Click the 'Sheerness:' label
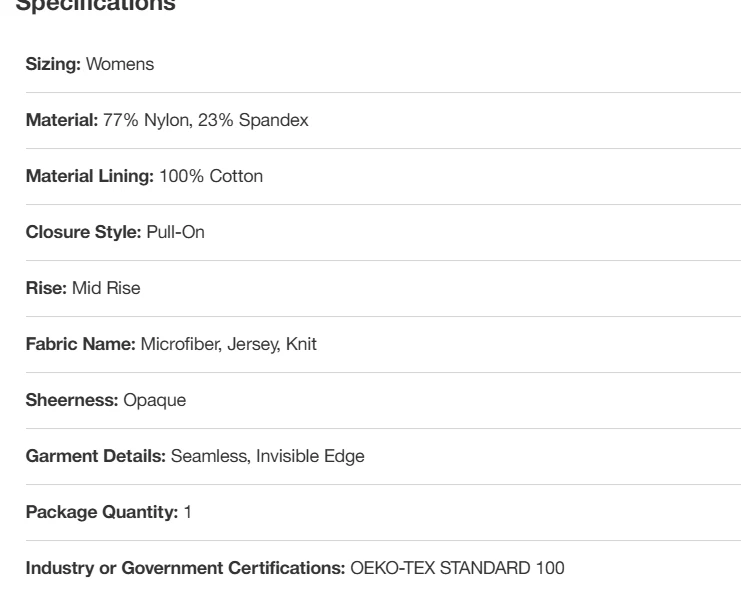741x592 pixels. coord(72,400)
